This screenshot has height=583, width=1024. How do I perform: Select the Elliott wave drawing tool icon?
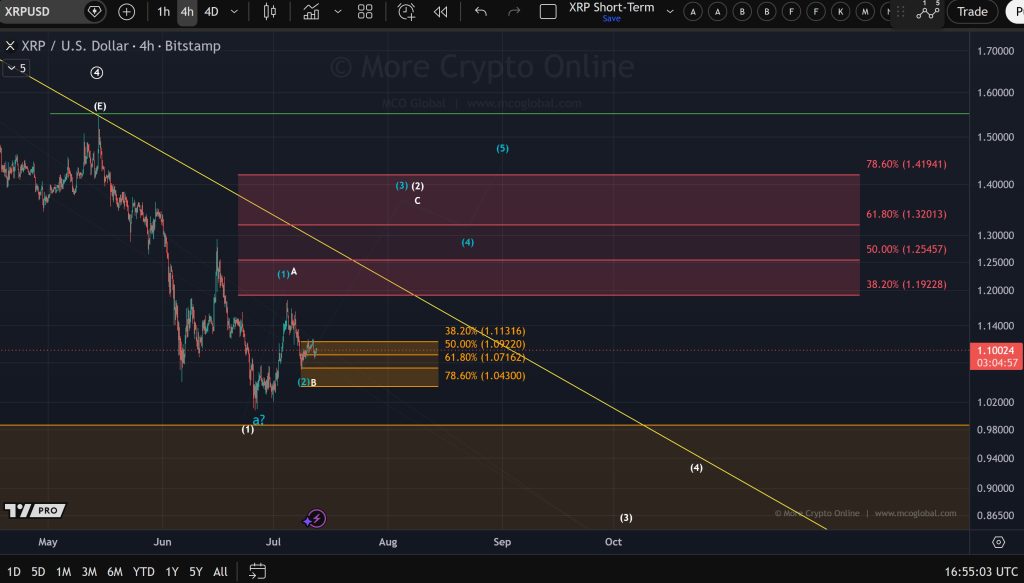[x=928, y=10]
